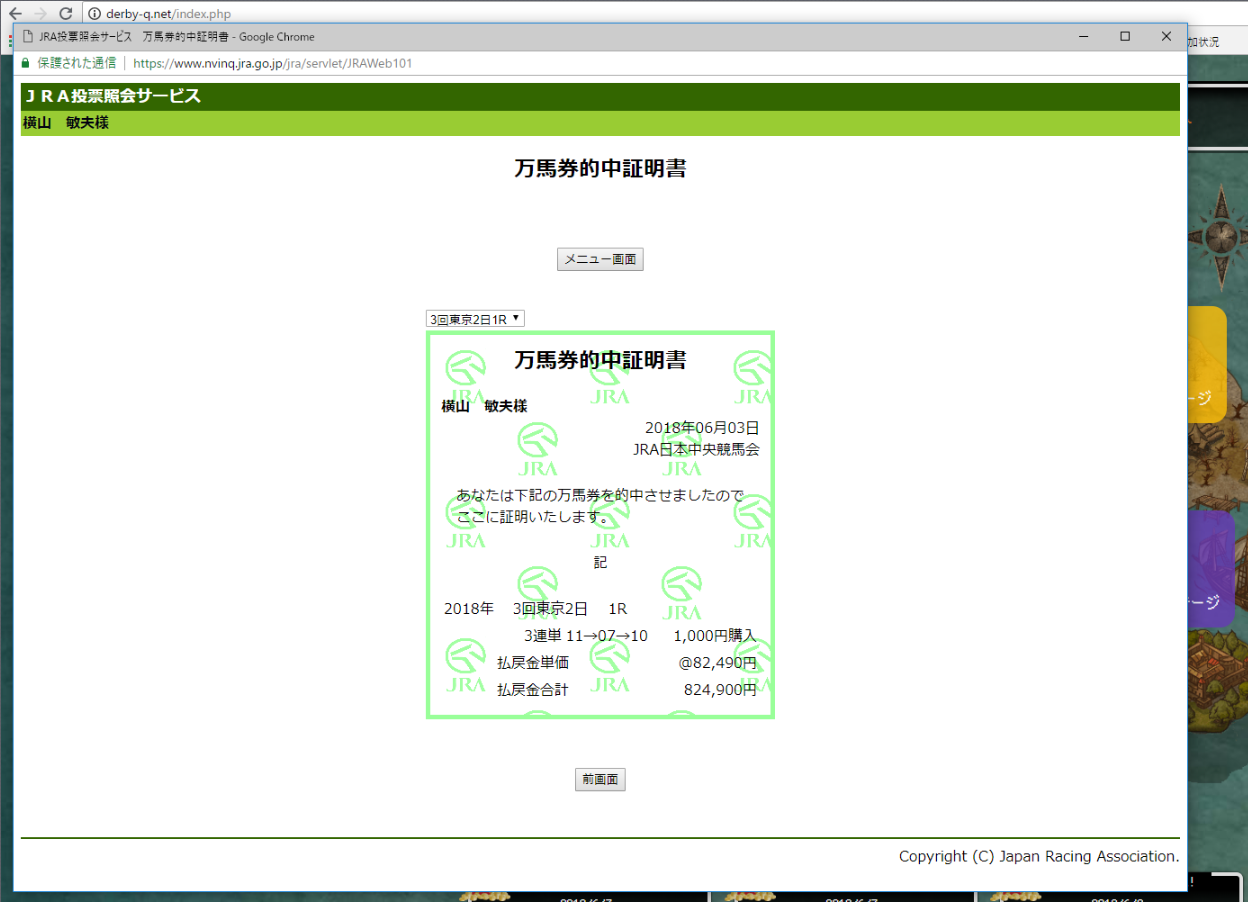Close the JRA投票照会サービス popup window
The width and height of the screenshot is (1248, 902).
pos(1166,37)
